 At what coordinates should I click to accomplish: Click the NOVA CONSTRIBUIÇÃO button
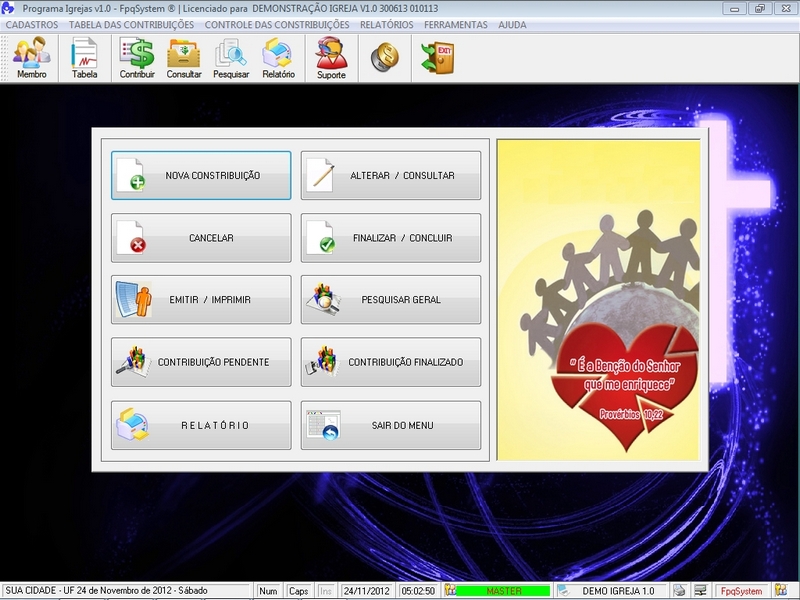point(201,175)
